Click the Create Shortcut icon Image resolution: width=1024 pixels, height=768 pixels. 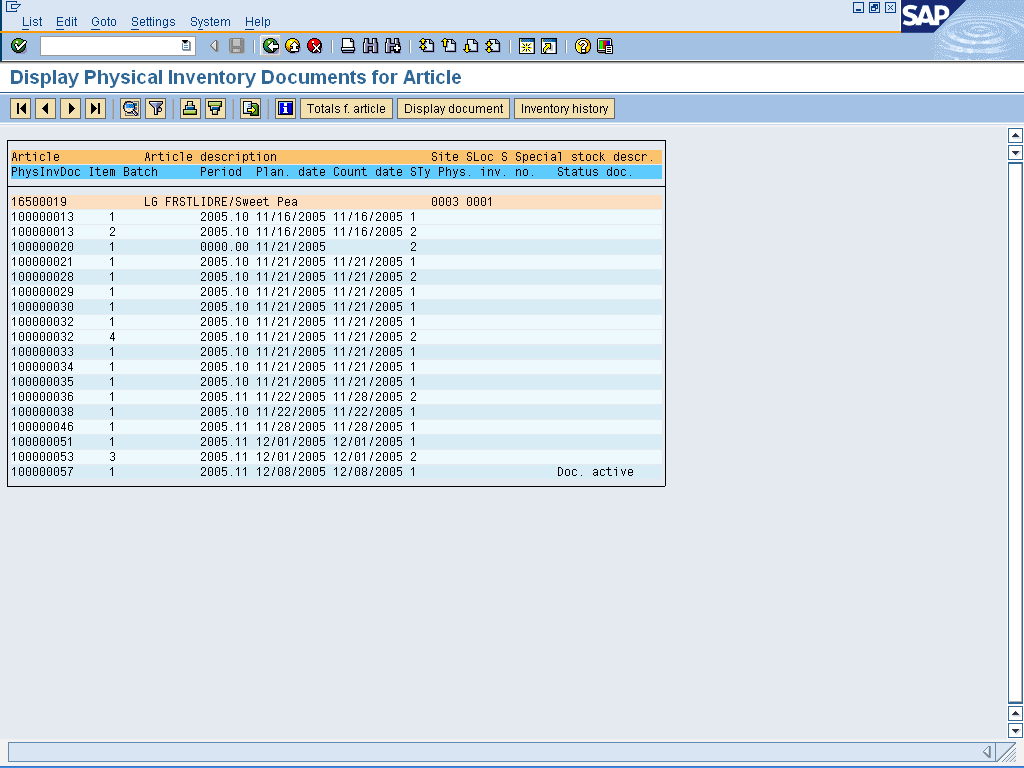pyautogui.click(x=549, y=46)
